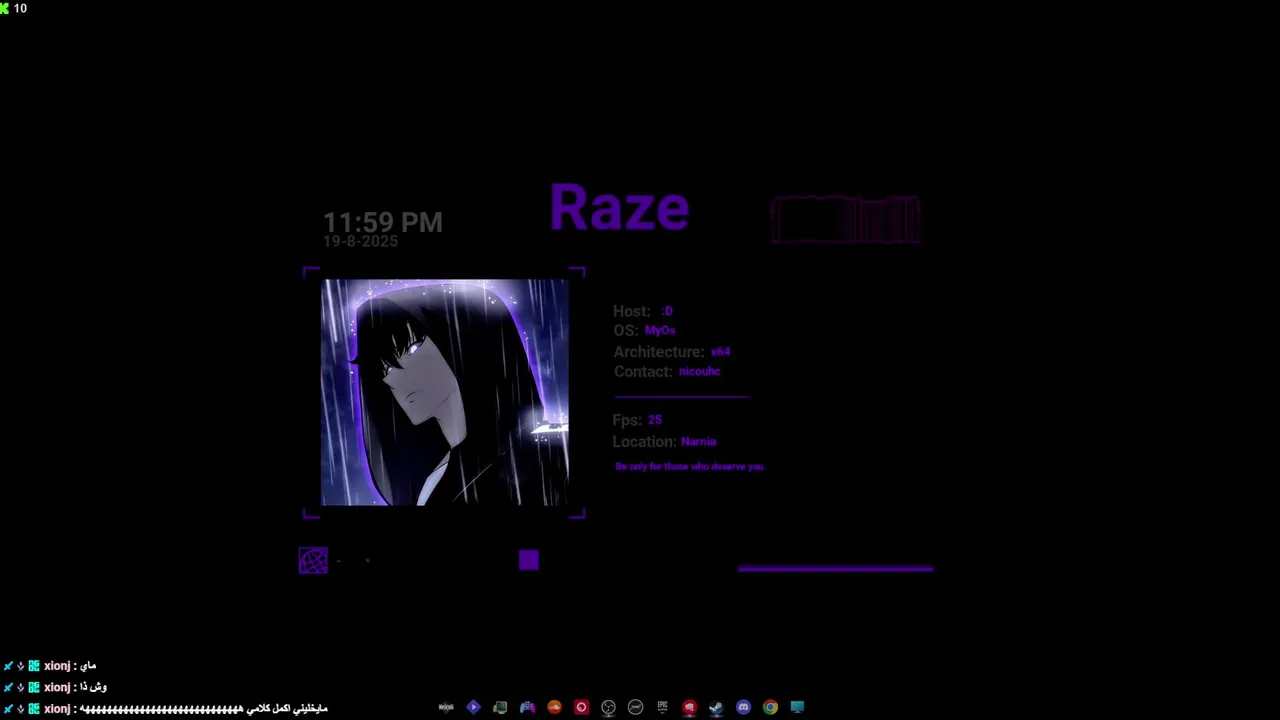This screenshot has width=1280, height=720.
Task: Click the Raze title text
Action: point(620,208)
